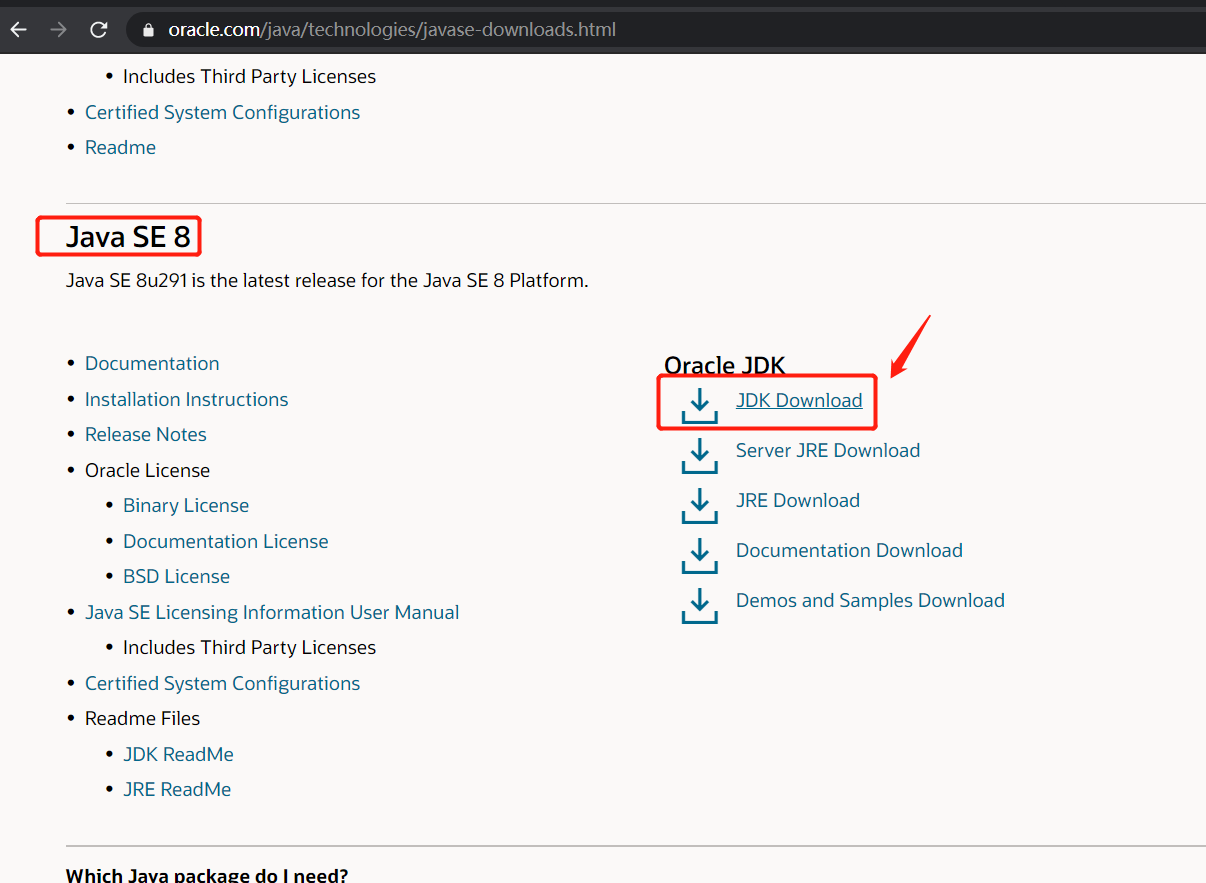Screen dimensions: 1206x883
Task: Click the Demos and Samples download icon
Action: pyautogui.click(x=700, y=606)
